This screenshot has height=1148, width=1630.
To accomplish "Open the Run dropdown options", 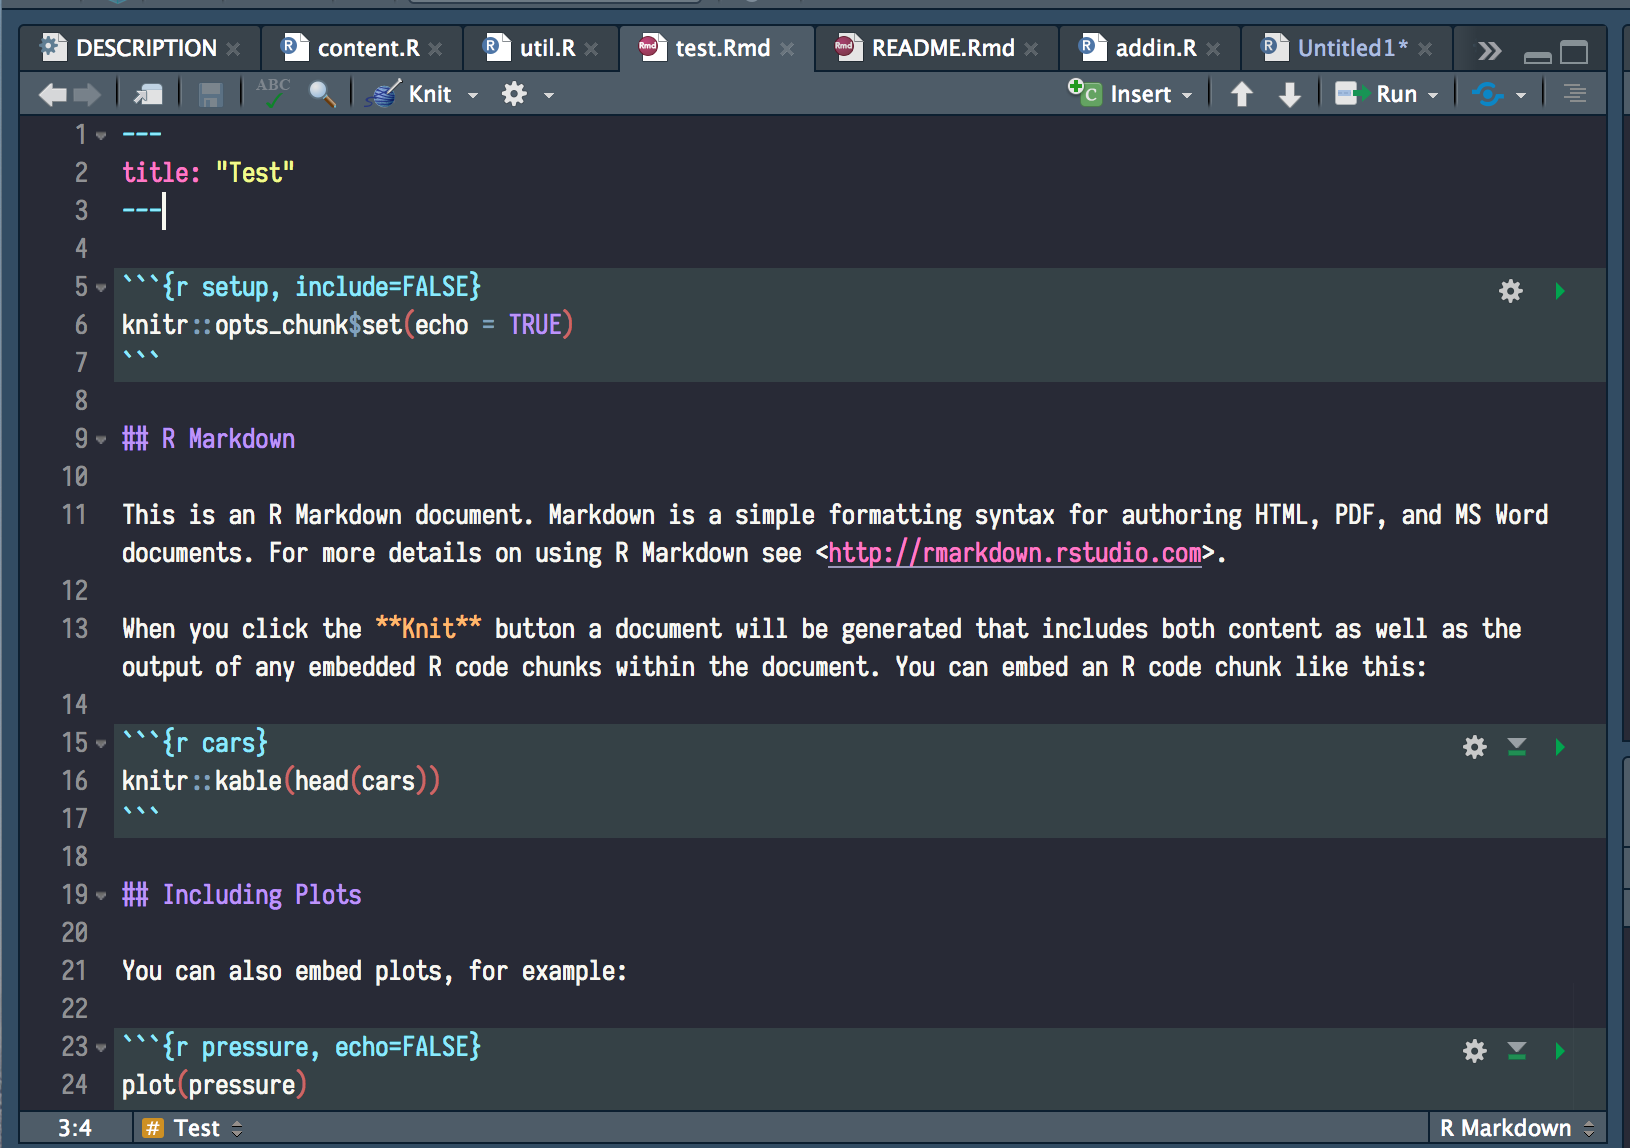I will coord(1432,93).
